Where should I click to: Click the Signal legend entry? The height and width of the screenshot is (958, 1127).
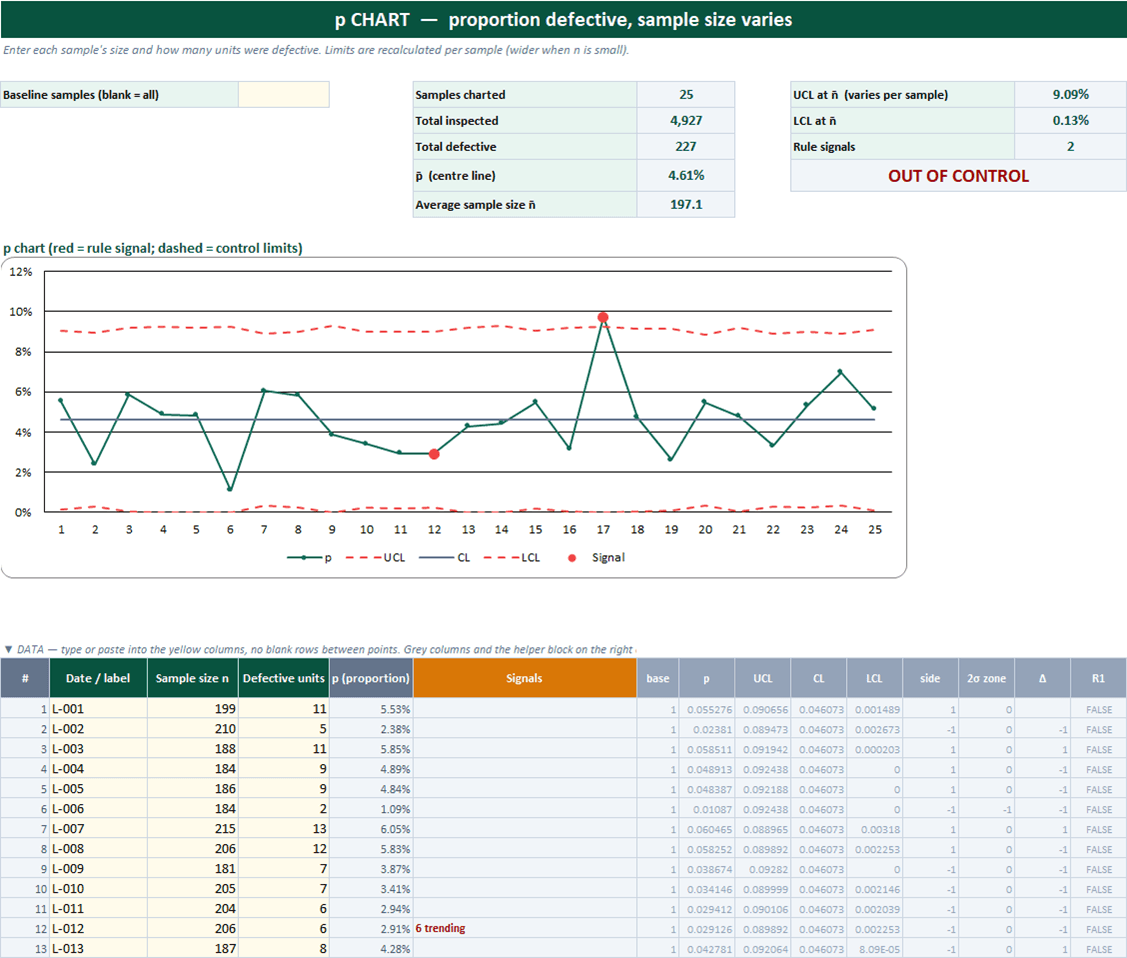point(596,558)
